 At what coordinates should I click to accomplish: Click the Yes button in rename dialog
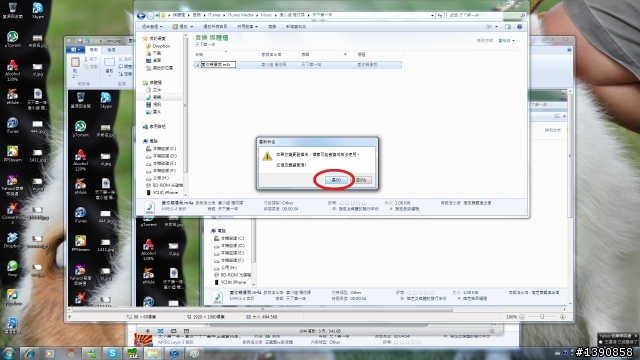click(336, 180)
